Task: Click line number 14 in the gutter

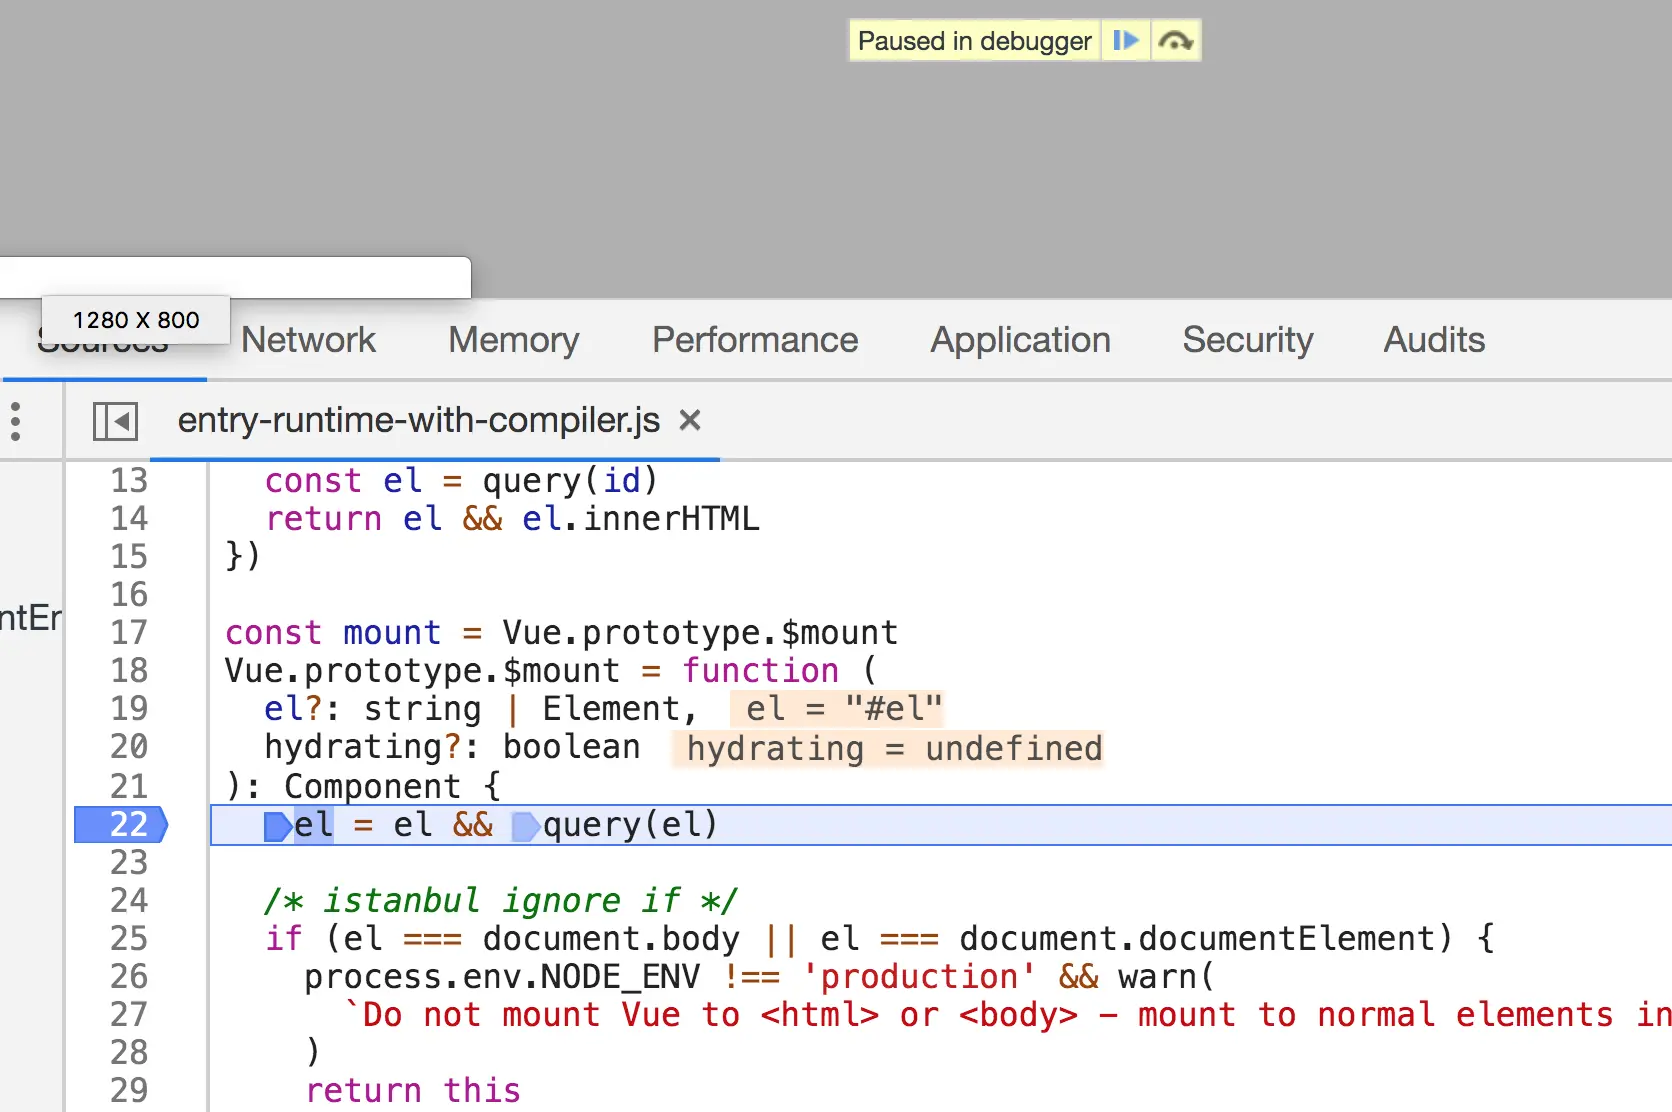Action: click(x=129, y=519)
